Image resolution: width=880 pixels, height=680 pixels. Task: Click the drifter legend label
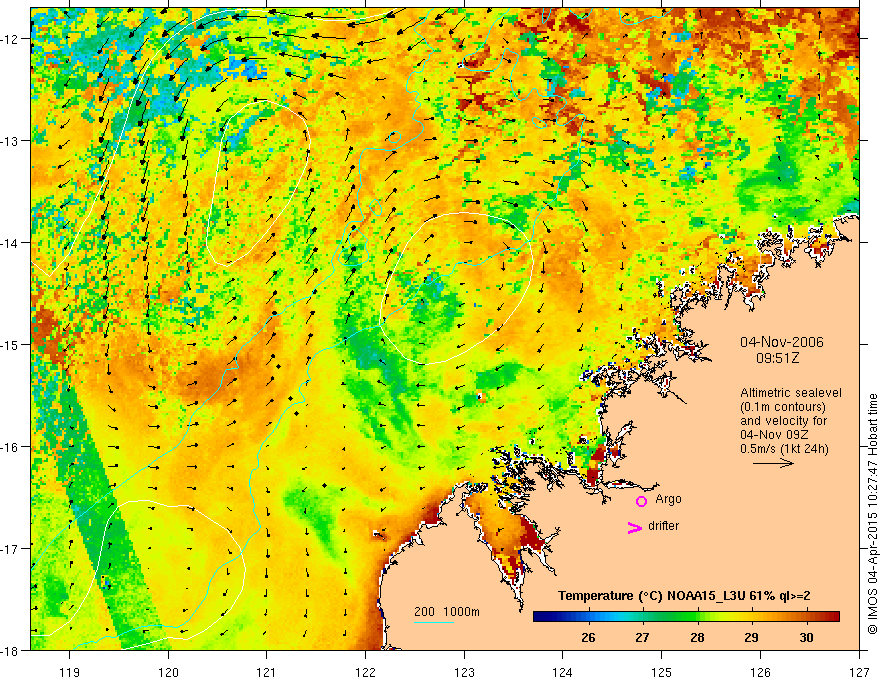click(x=663, y=526)
